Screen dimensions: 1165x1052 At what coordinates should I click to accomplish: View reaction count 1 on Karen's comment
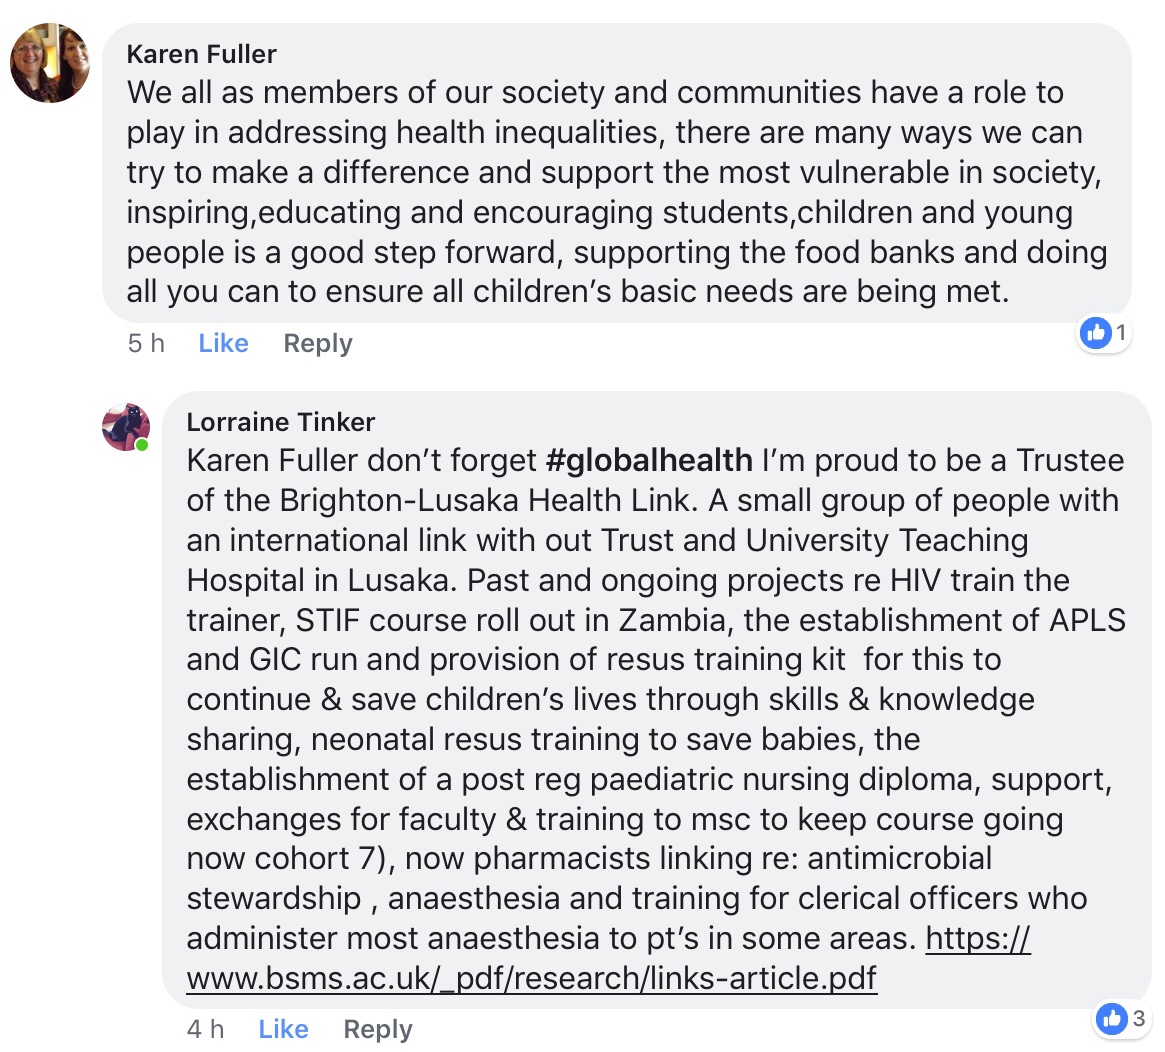tap(1121, 333)
